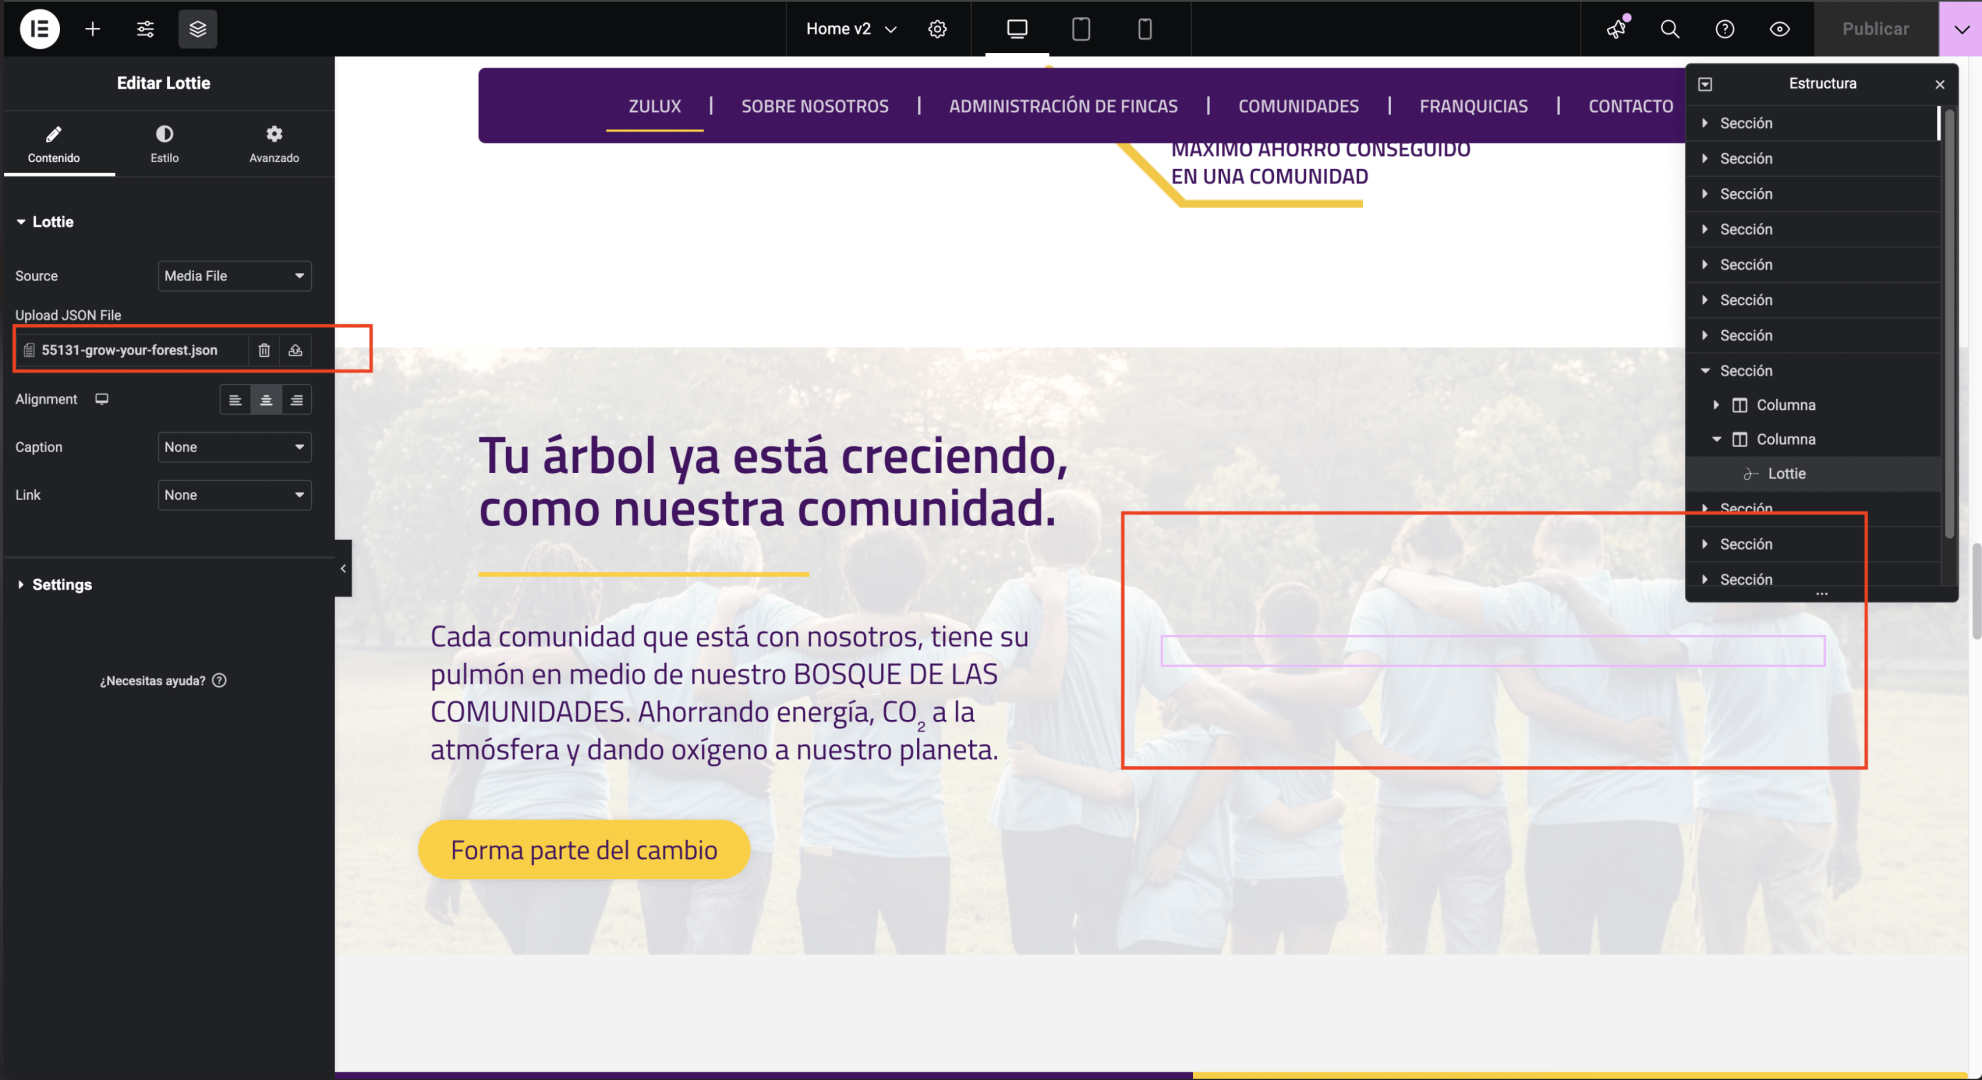Screen dimensions: 1982x1080
Task: Expand the first Sección in Estructura
Action: pos(1705,123)
